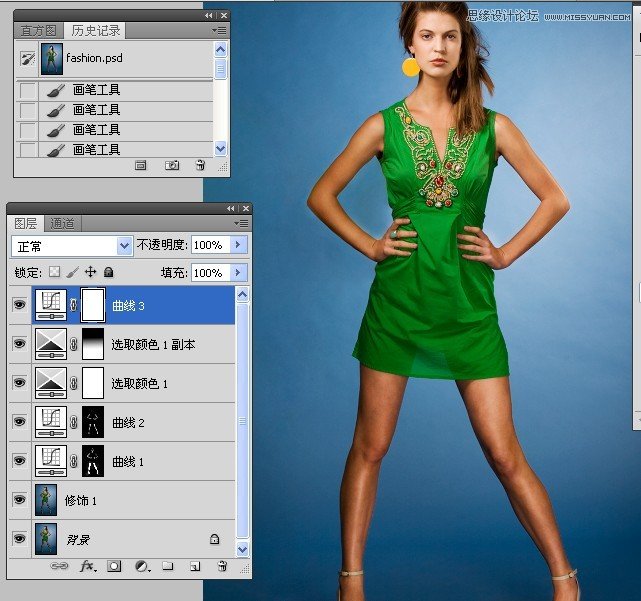Image resolution: width=641 pixels, height=601 pixels.
Task: Click History list scroll up arrow
Action: (x=220, y=50)
